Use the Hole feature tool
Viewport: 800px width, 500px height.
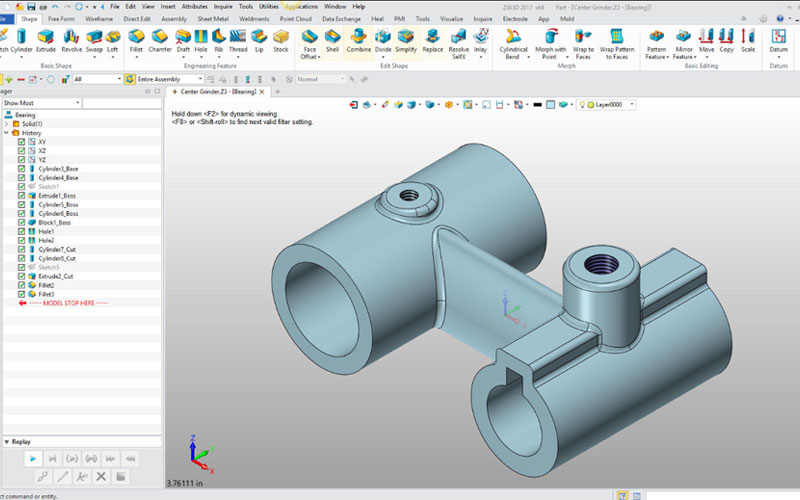coord(201,41)
